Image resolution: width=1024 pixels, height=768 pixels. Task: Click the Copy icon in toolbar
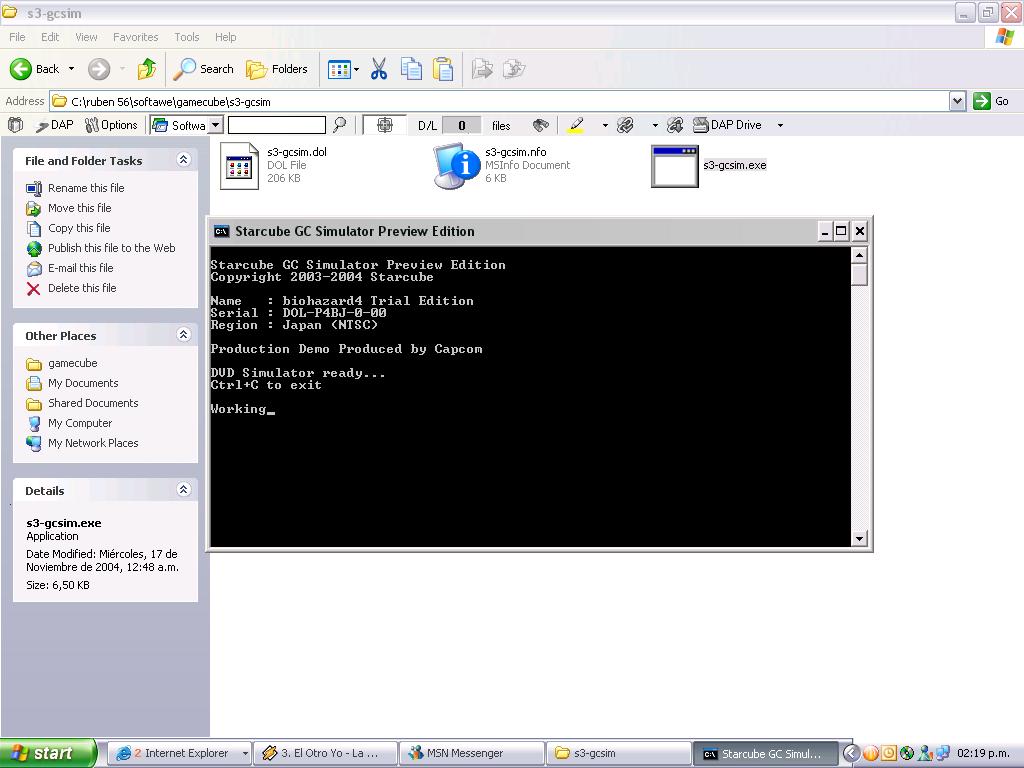pyautogui.click(x=411, y=69)
